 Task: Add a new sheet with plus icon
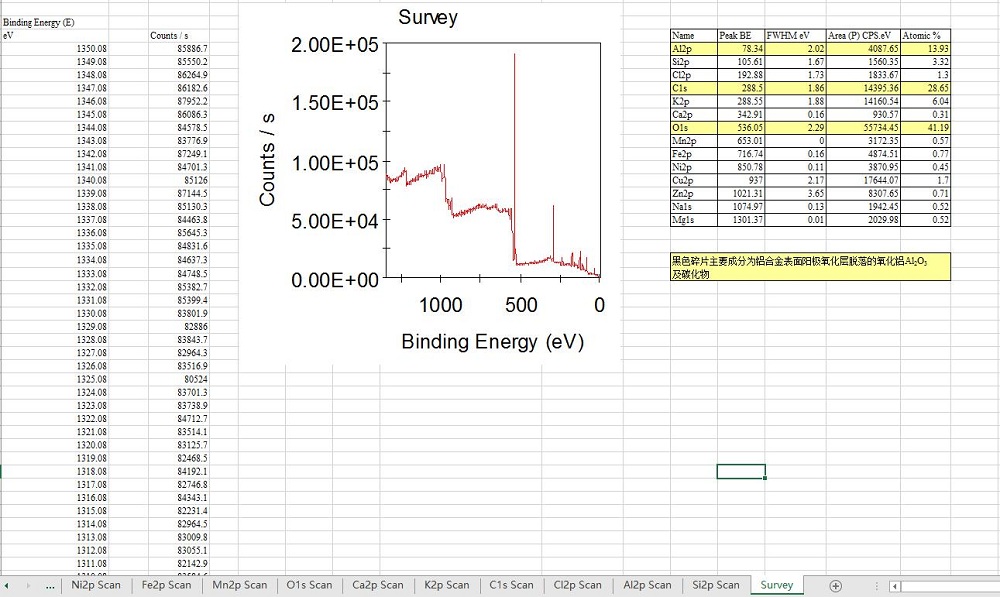click(x=836, y=585)
